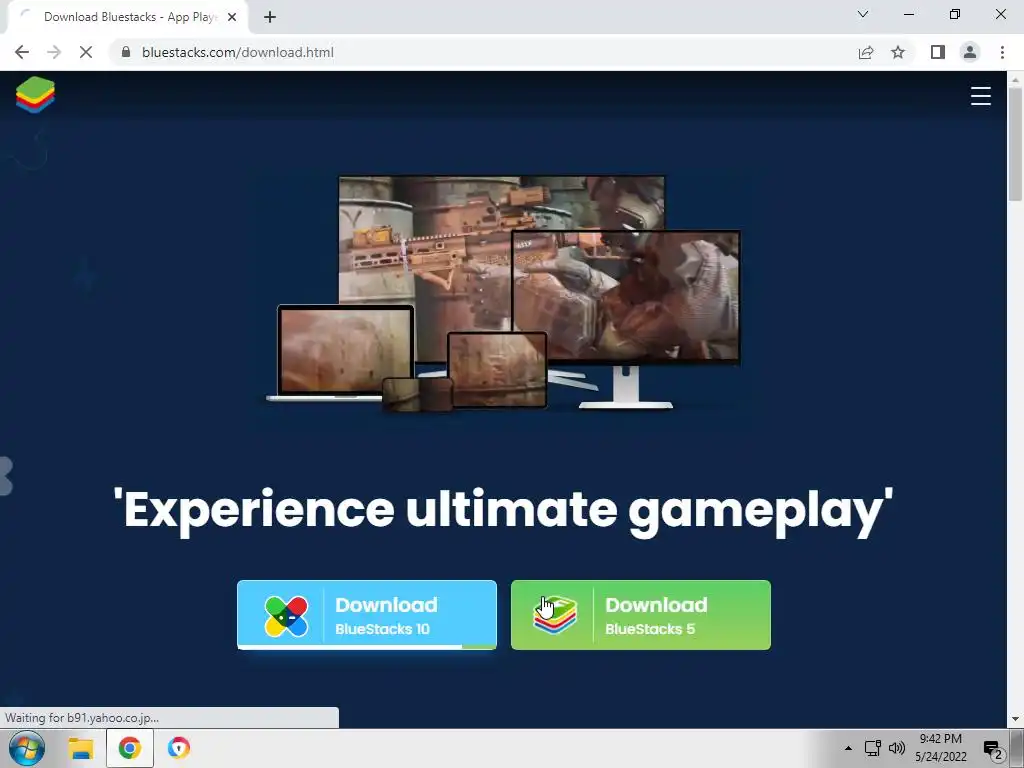Click the BlueStacks logo in page header

coord(35,95)
